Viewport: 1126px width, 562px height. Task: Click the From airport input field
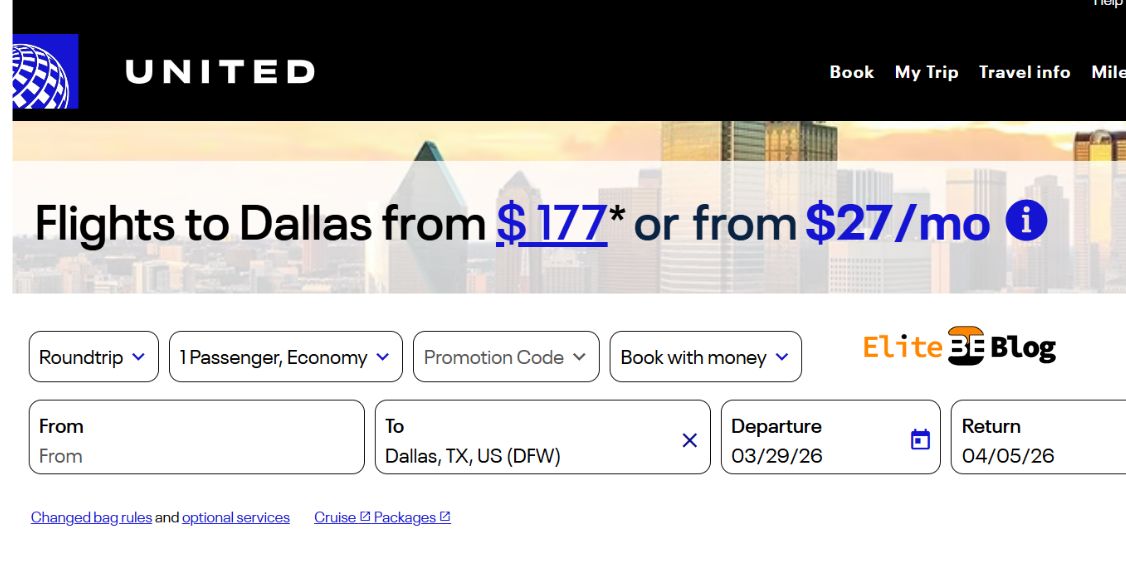(196, 456)
